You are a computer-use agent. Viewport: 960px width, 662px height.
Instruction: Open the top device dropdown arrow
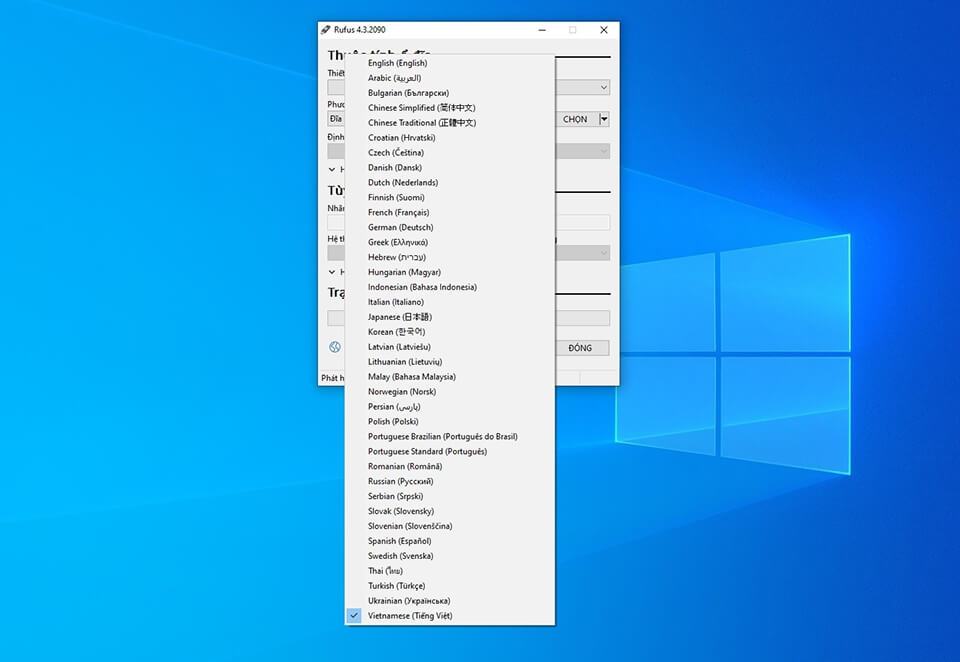tap(603, 88)
